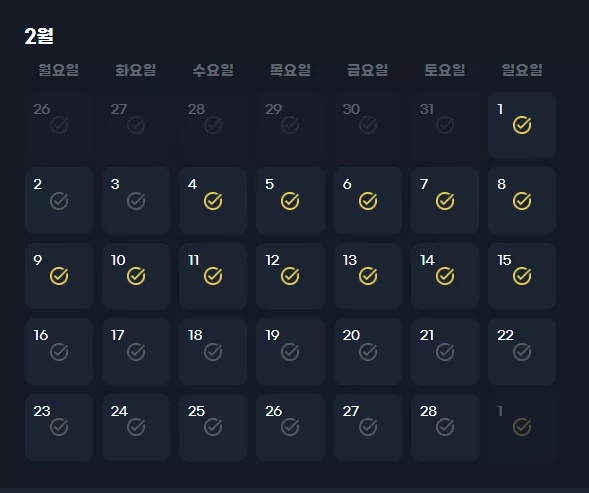589x493 pixels.
Task: Click the gold check icon on February 1
Action: (522, 125)
